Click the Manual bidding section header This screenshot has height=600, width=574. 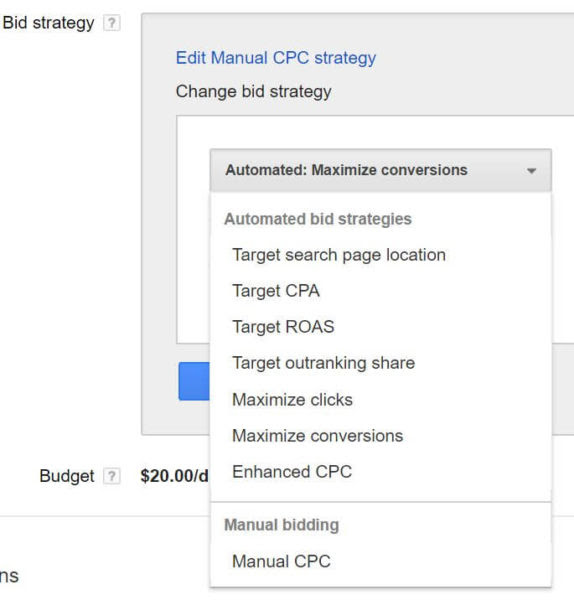(282, 525)
